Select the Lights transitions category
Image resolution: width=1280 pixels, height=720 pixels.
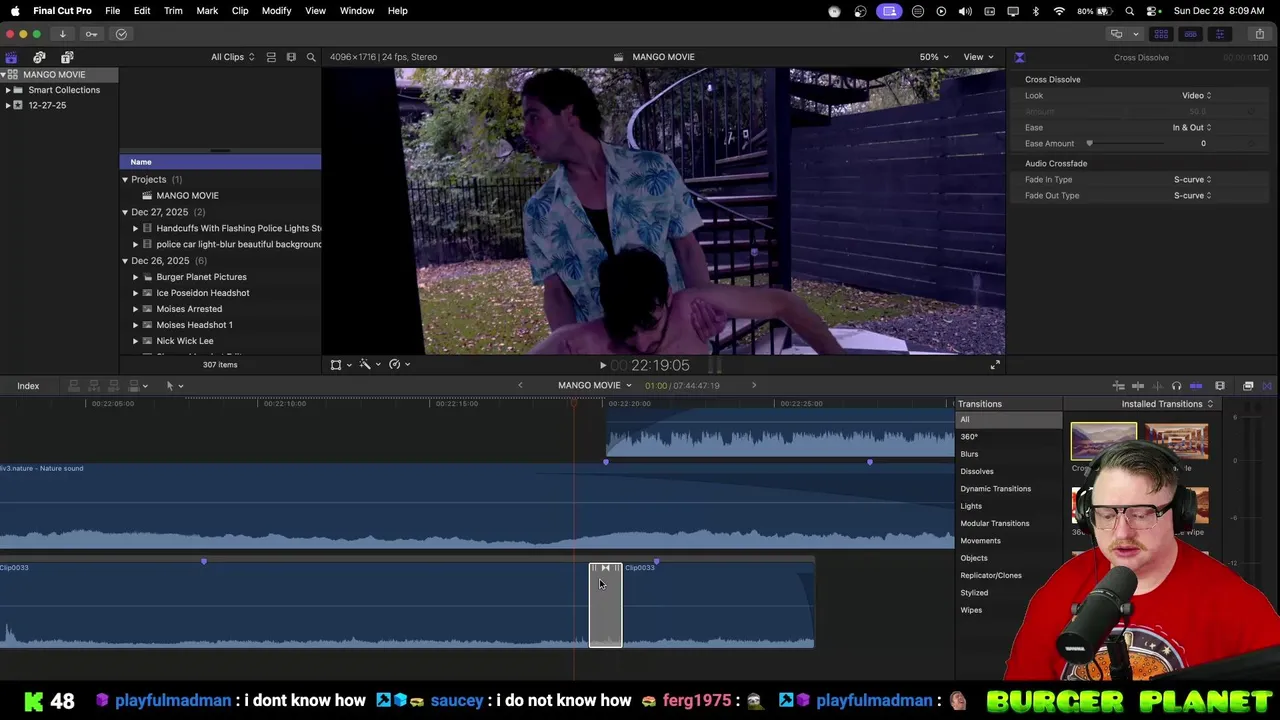click(971, 506)
